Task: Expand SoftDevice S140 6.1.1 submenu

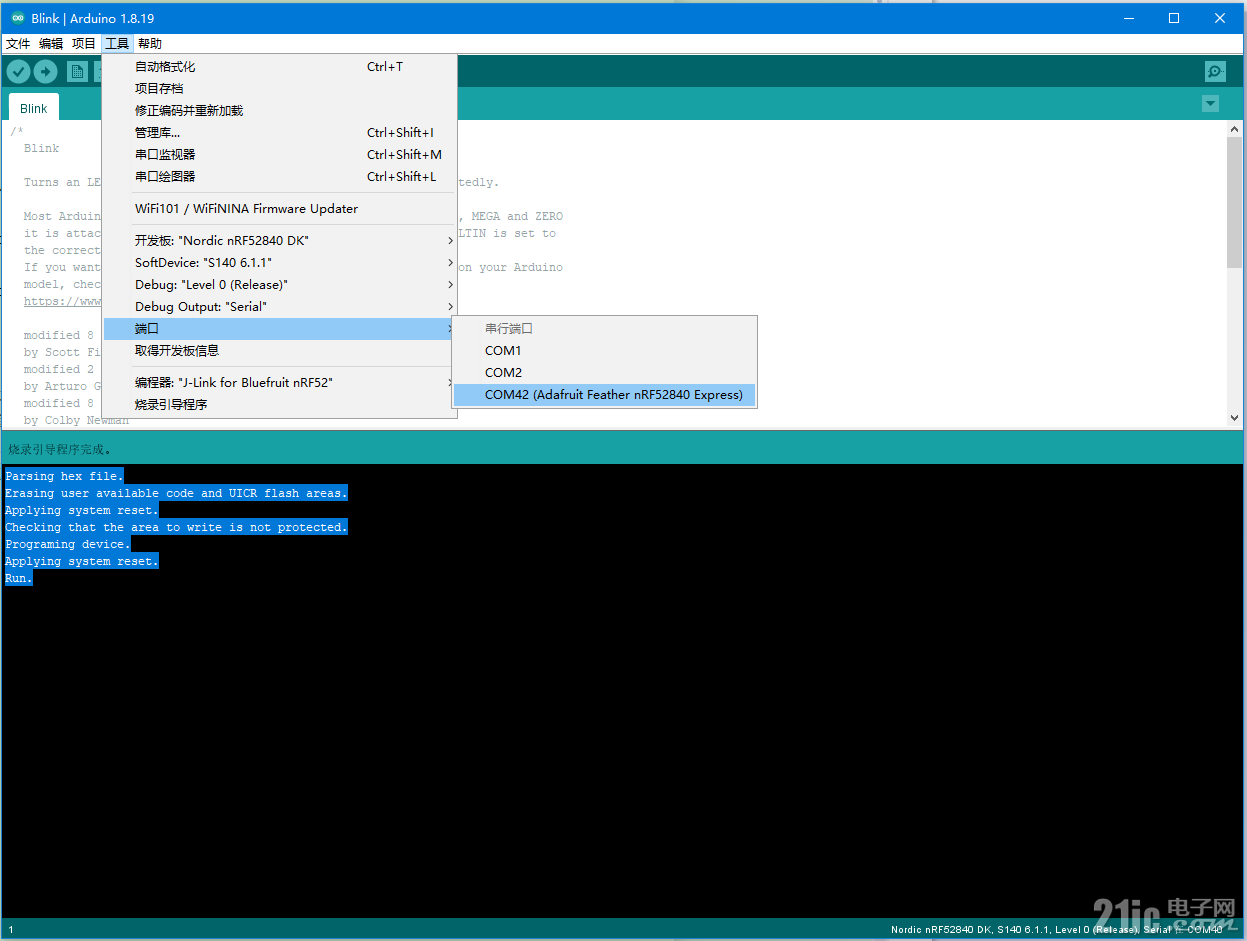Action: pyautogui.click(x=280, y=263)
